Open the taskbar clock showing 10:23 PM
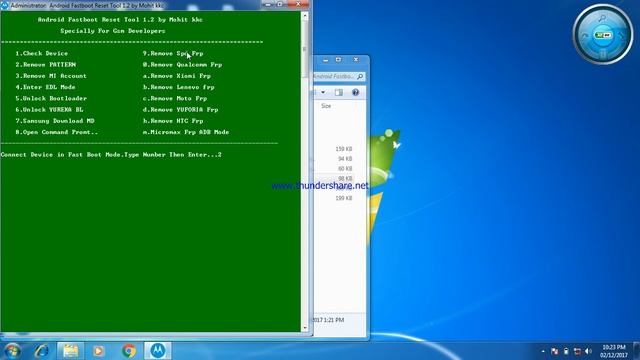The height and width of the screenshot is (360, 640). tap(613, 351)
